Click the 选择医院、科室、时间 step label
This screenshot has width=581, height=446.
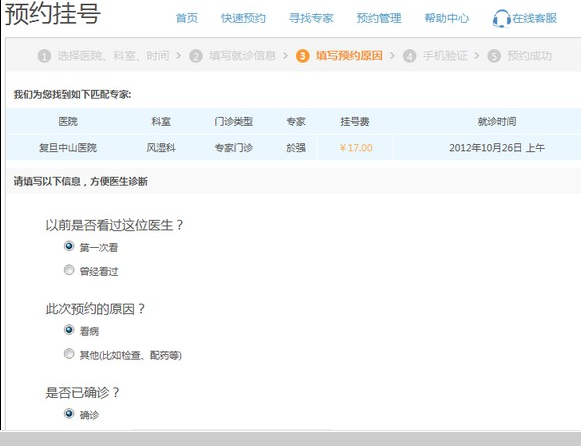point(113,56)
